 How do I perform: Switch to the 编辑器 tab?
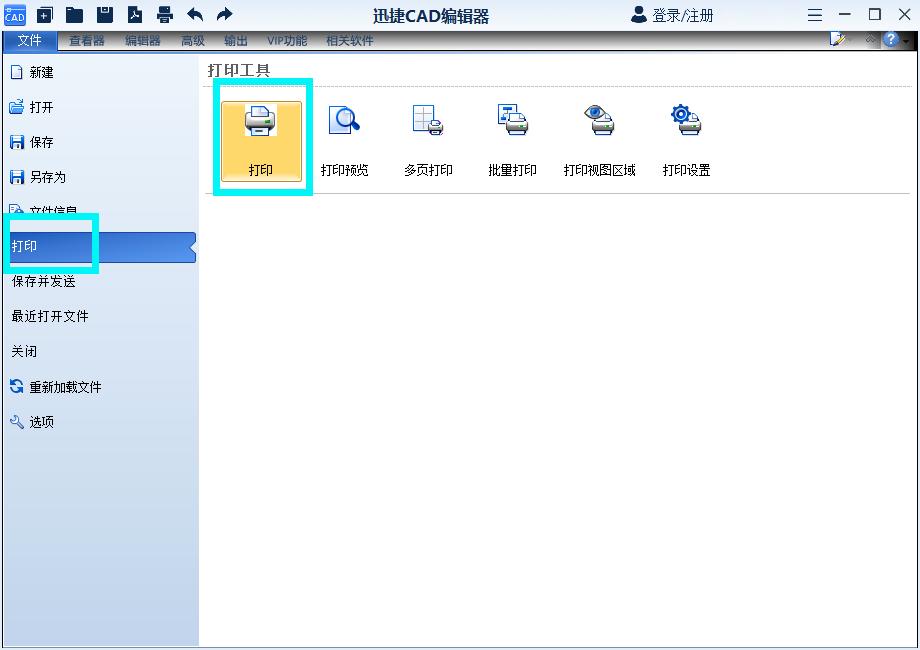[x=143, y=40]
